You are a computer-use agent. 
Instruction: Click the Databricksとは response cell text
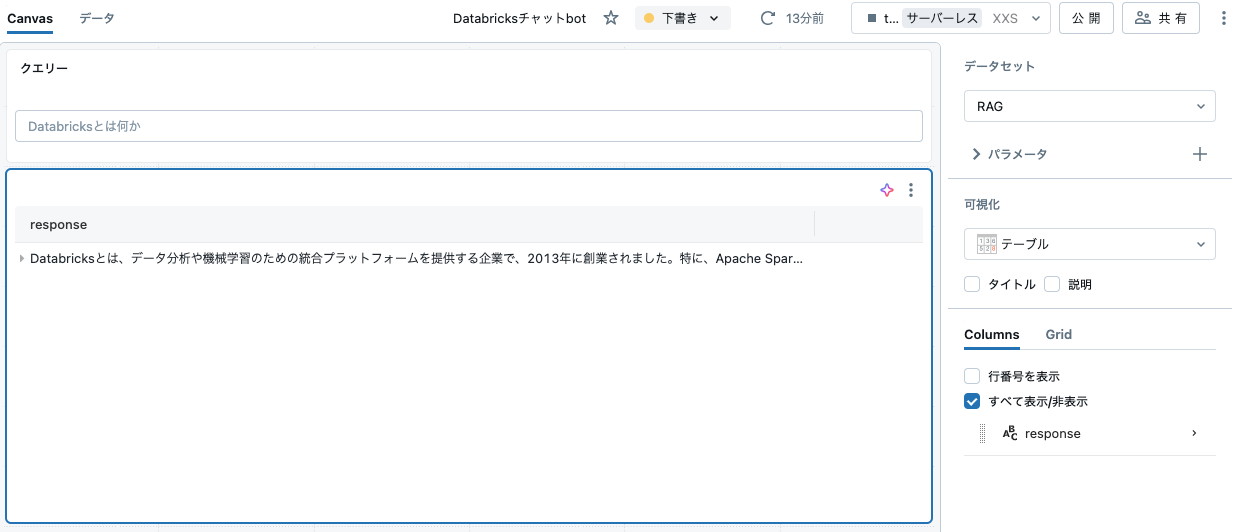coord(416,258)
